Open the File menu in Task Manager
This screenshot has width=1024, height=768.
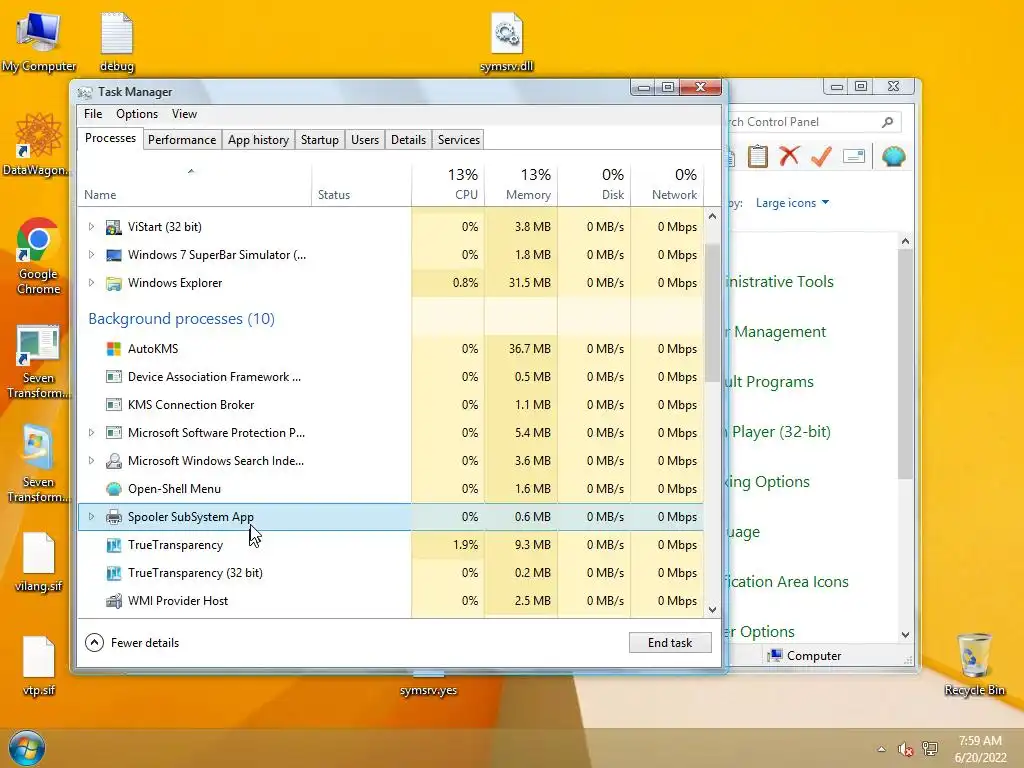pyautogui.click(x=93, y=114)
